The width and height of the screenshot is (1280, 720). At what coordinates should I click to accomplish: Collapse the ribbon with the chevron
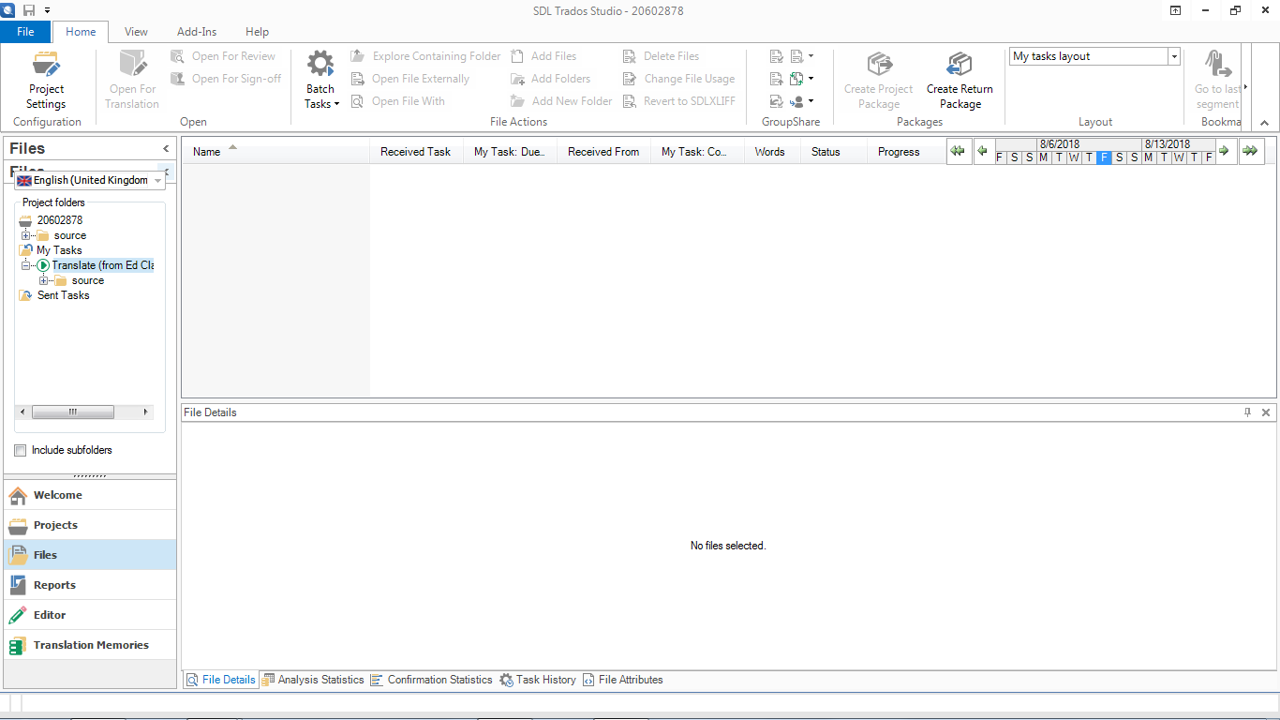(x=1264, y=122)
